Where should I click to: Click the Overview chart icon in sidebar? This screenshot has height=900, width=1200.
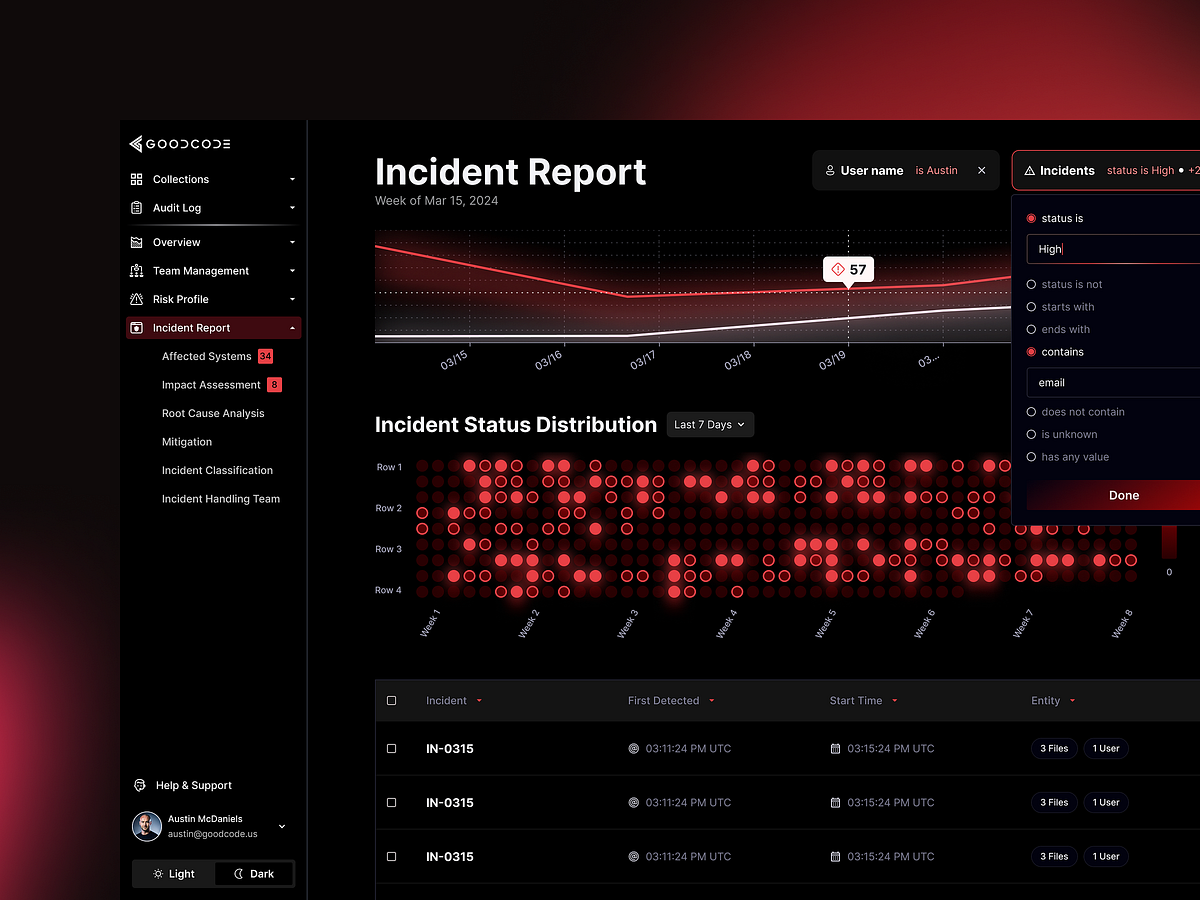(137, 242)
